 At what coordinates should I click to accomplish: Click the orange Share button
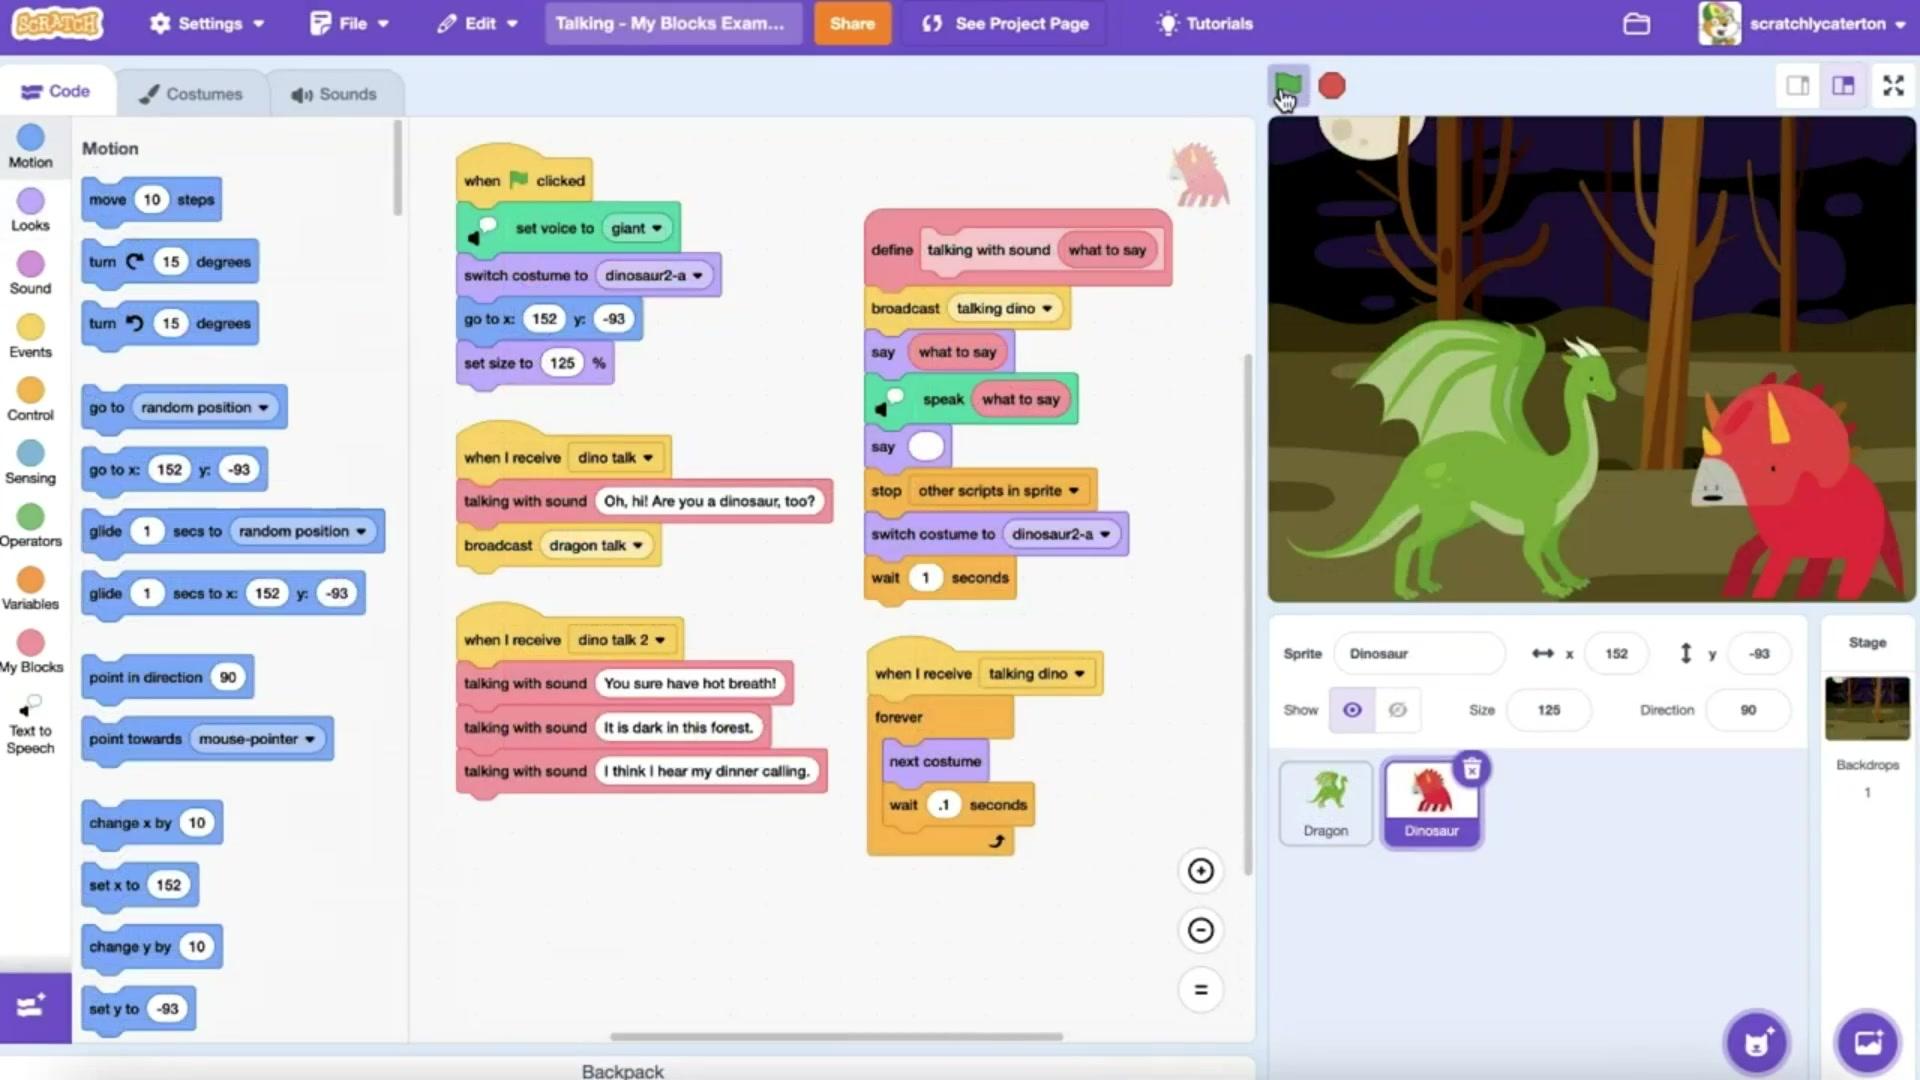point(851,24)
